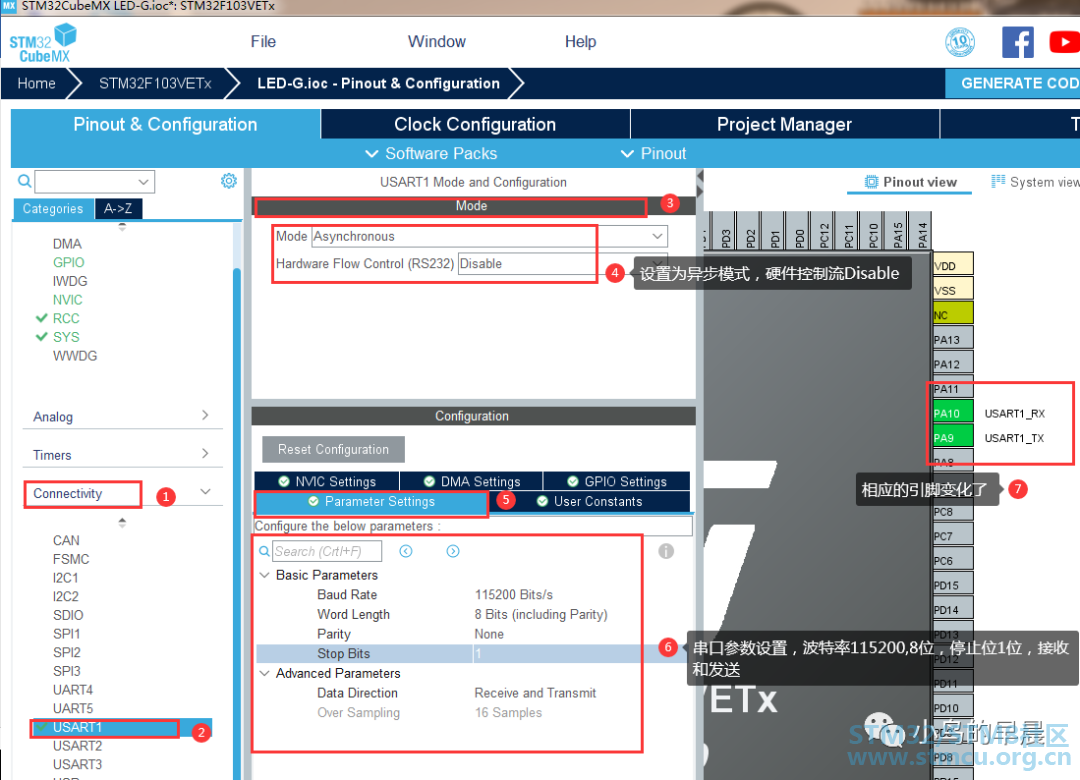Screen dimensions: 1080x780
Task: Open the category settings gear icon
Action: point(229,181)
